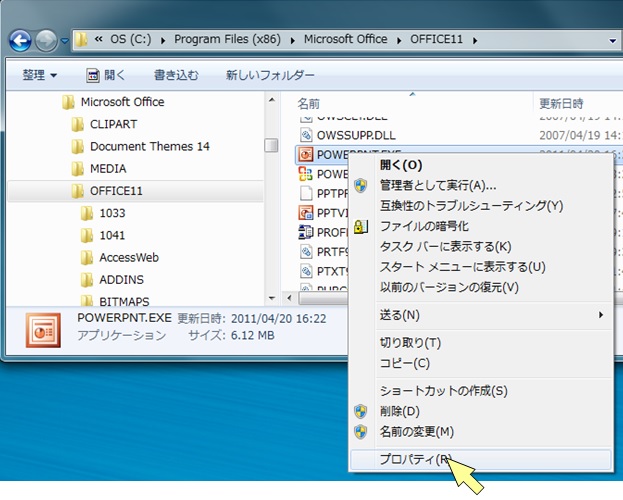Click Microsoft Office breadcrumb in address bar
This screenshot has height=500, width=623.
point(345,39)
